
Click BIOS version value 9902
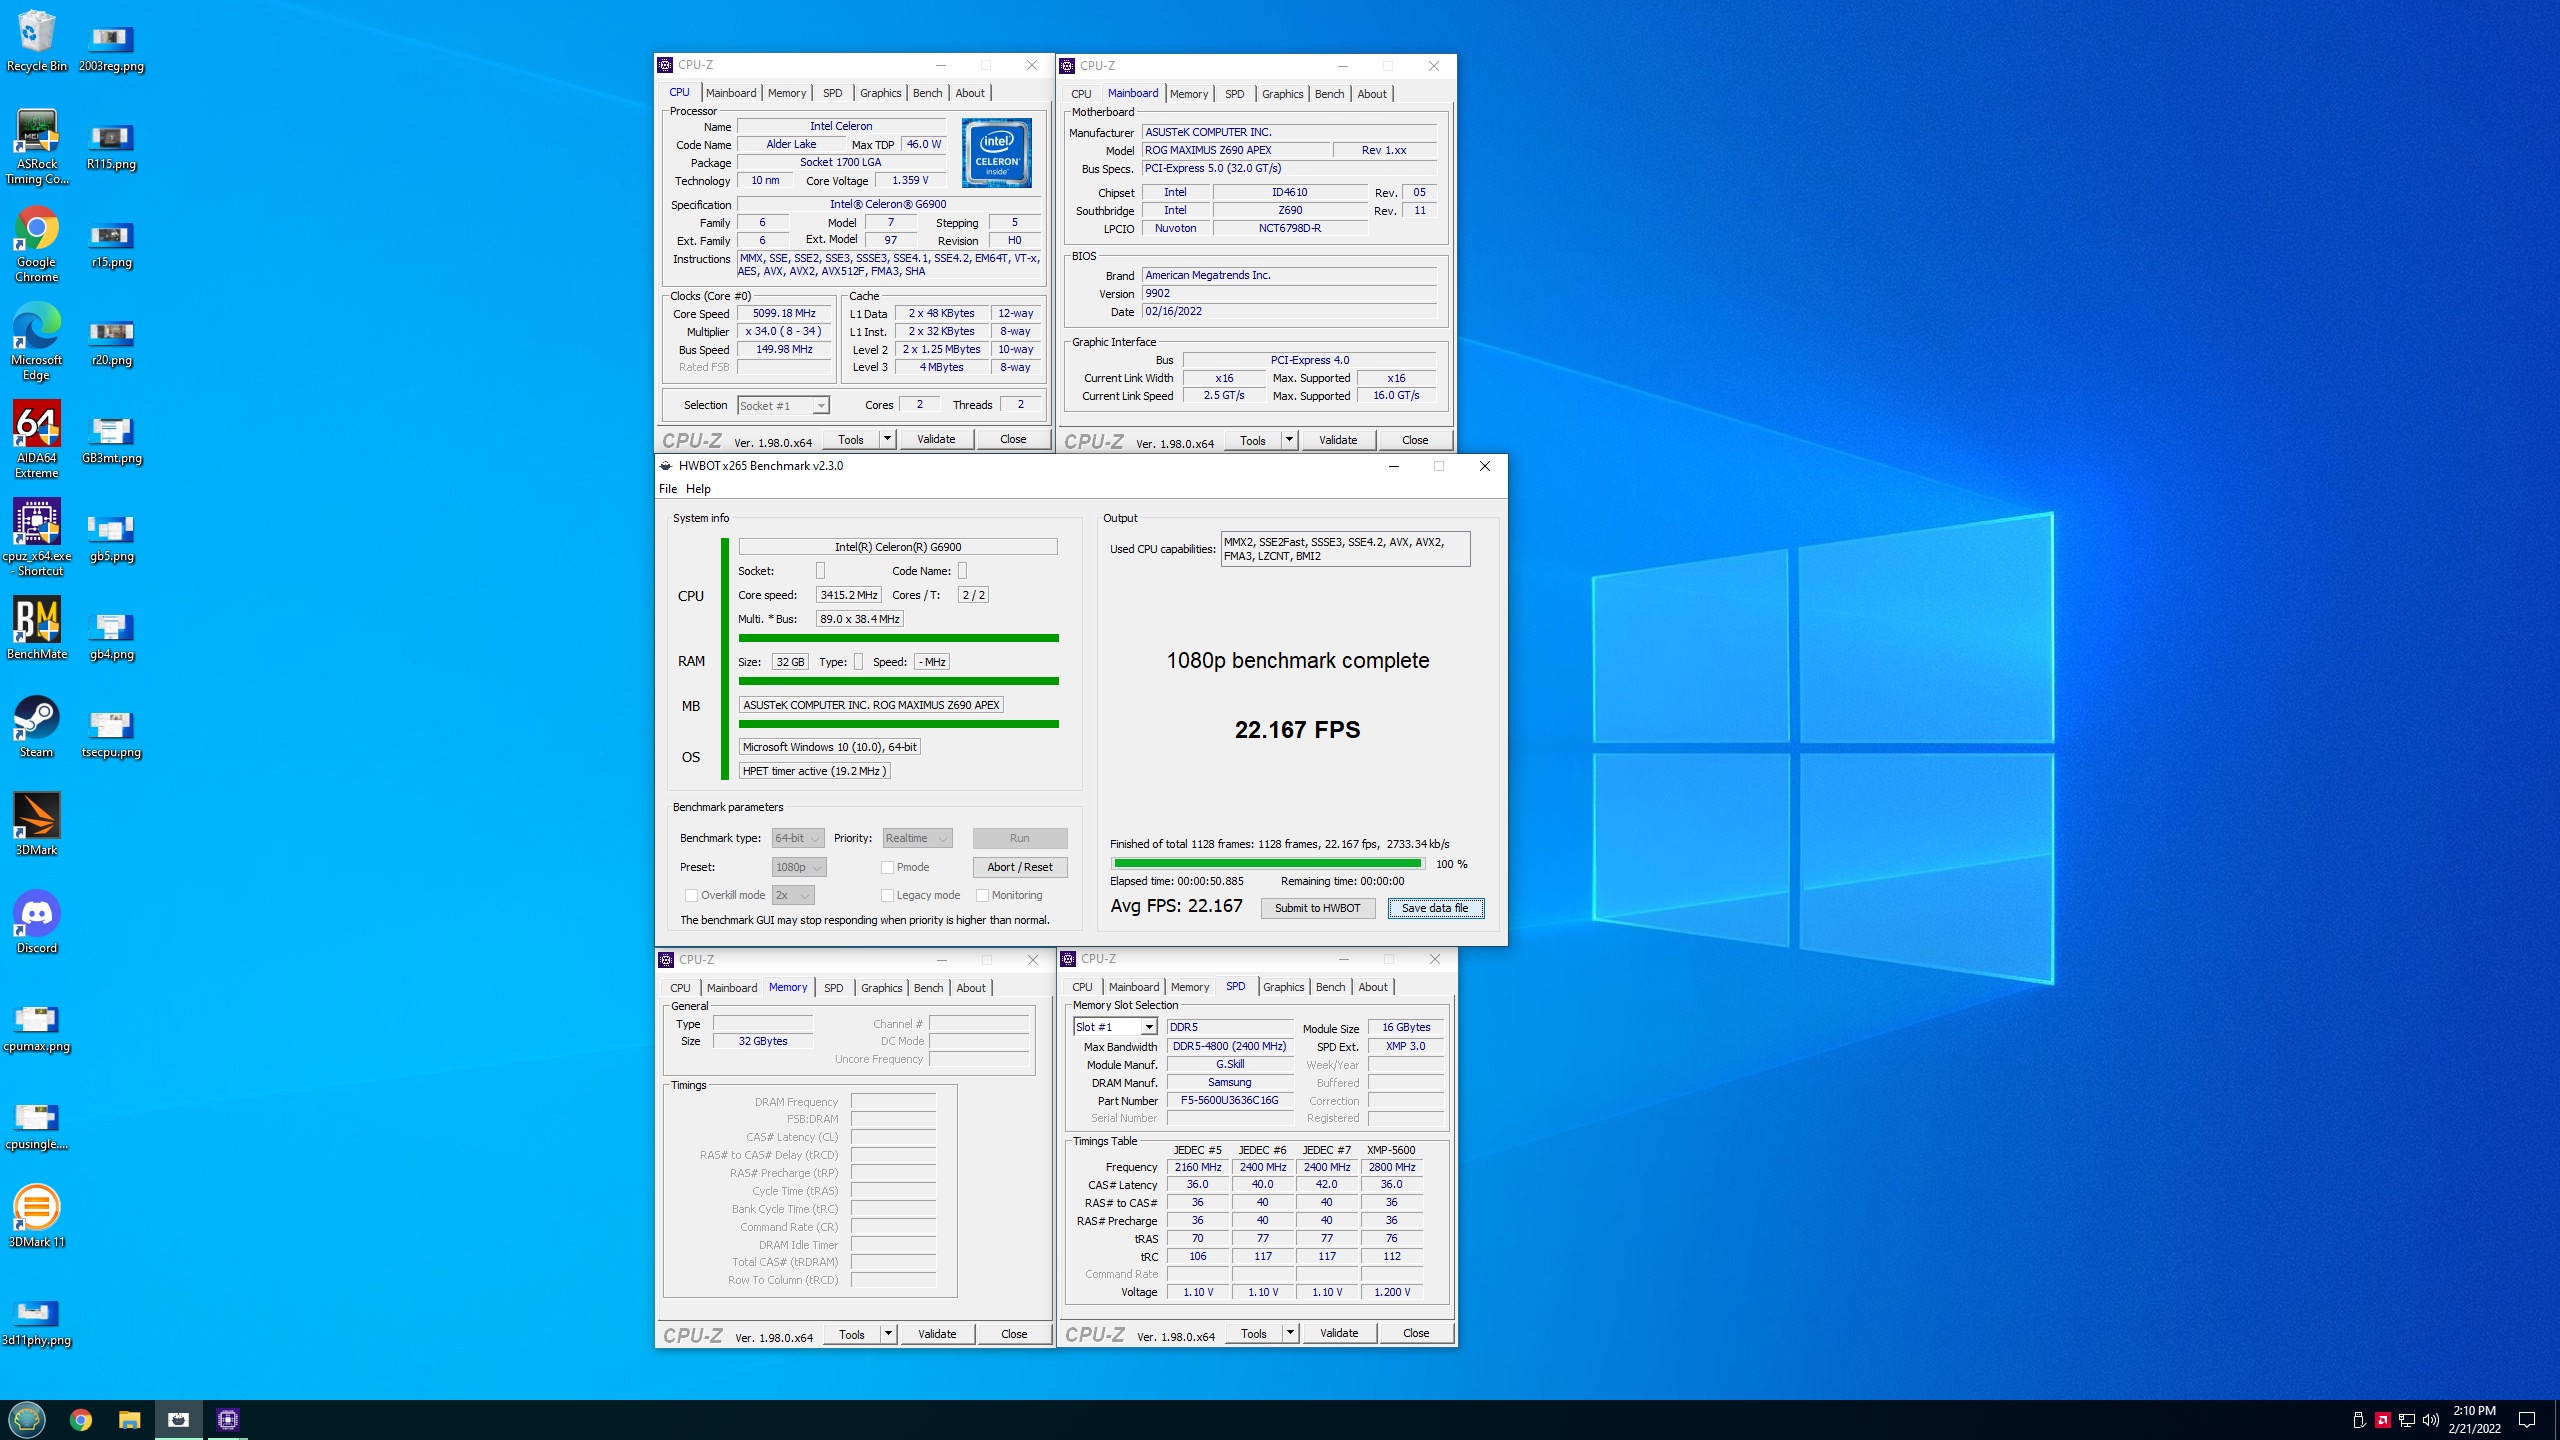click(1289, 293)
